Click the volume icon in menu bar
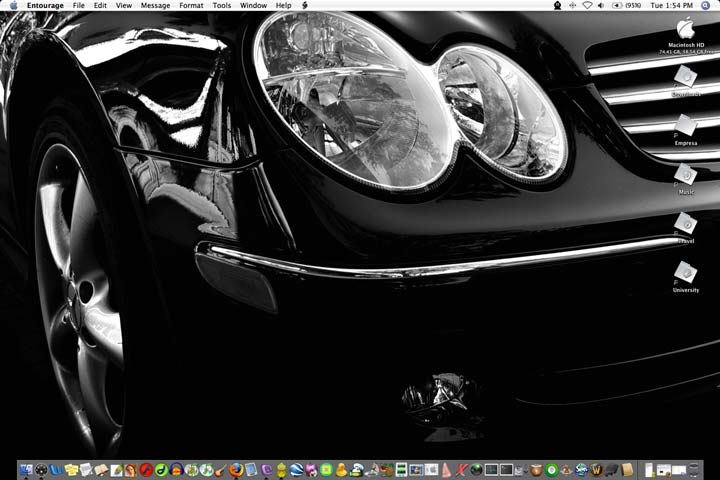The height and width of the screenshot is (480, 720). pos(600,5)
